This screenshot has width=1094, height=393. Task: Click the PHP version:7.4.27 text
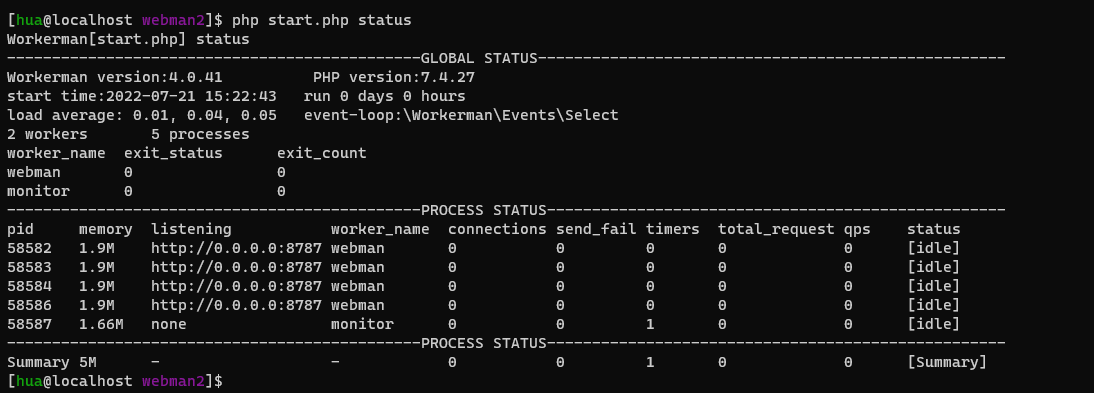pos(394,77)
